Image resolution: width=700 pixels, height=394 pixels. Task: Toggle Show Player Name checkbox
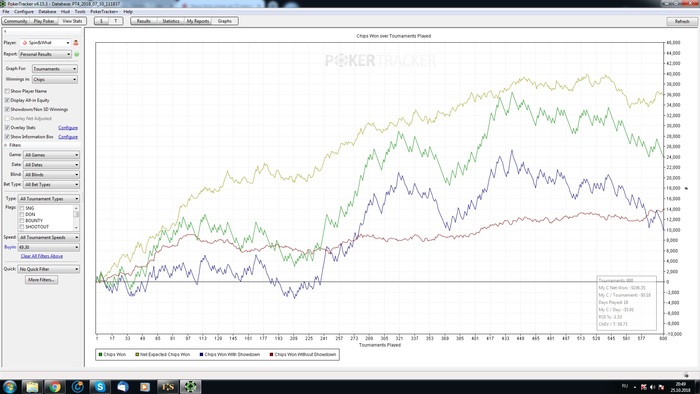pyautogui.click(x=7, y=91)
